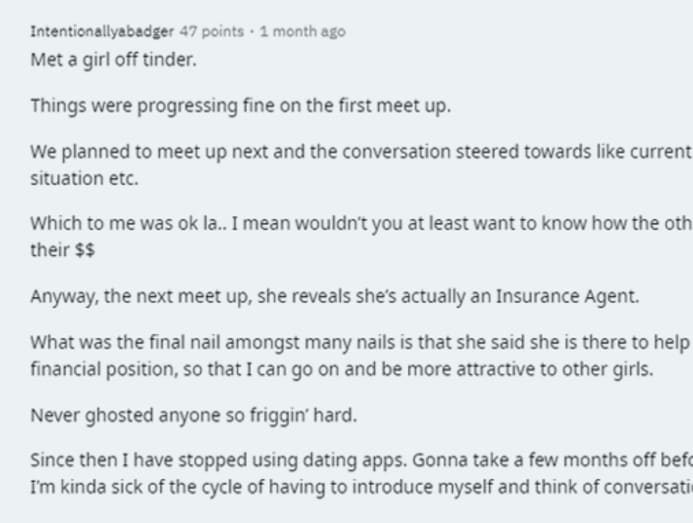Click the 47 points score
Viewport: 693px width, 523px height.
pyautogui.click(x=212, y=32)
